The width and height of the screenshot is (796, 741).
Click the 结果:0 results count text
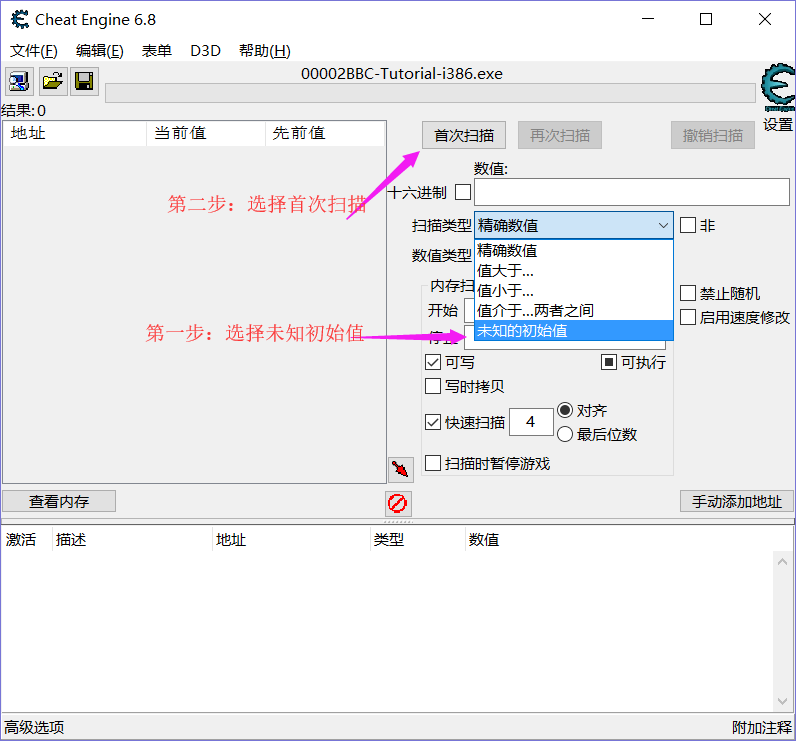coord(24,111)
